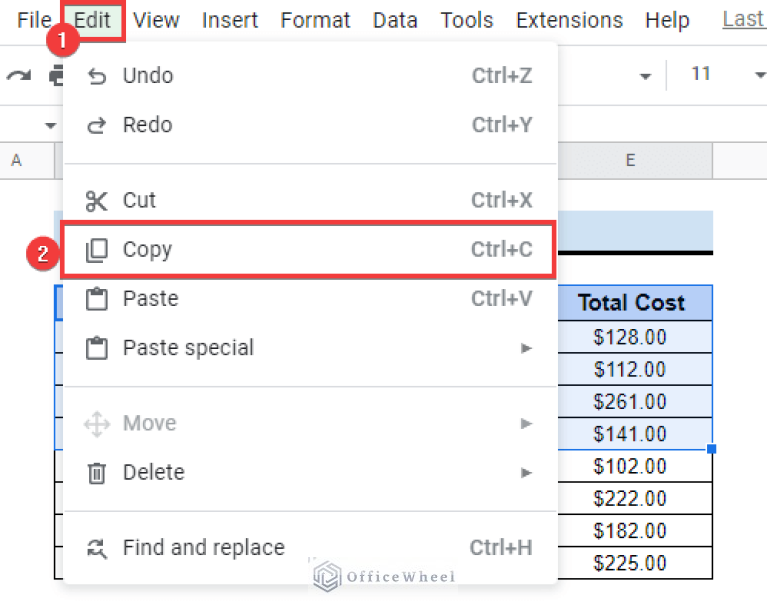Click the clipboard icon beside Paste special
The image size is (767, 615).
[x=96, y=348]
